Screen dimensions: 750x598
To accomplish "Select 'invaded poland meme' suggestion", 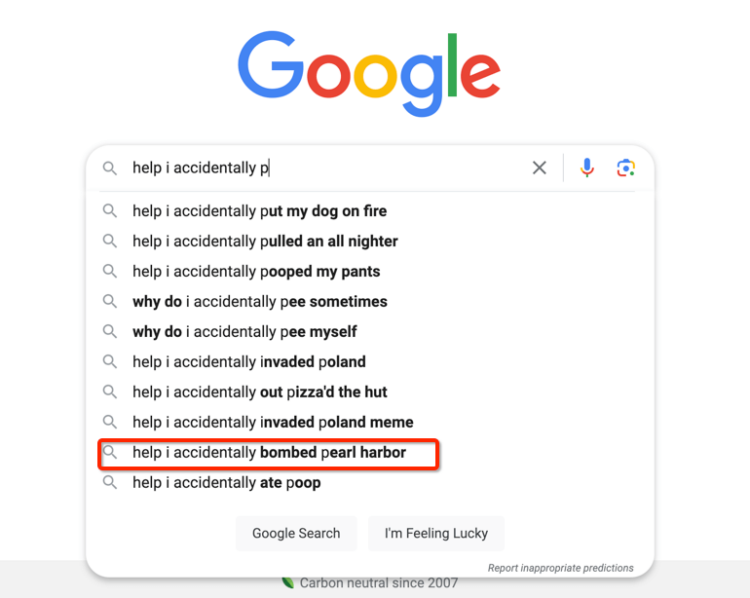I will pos(272,422).
